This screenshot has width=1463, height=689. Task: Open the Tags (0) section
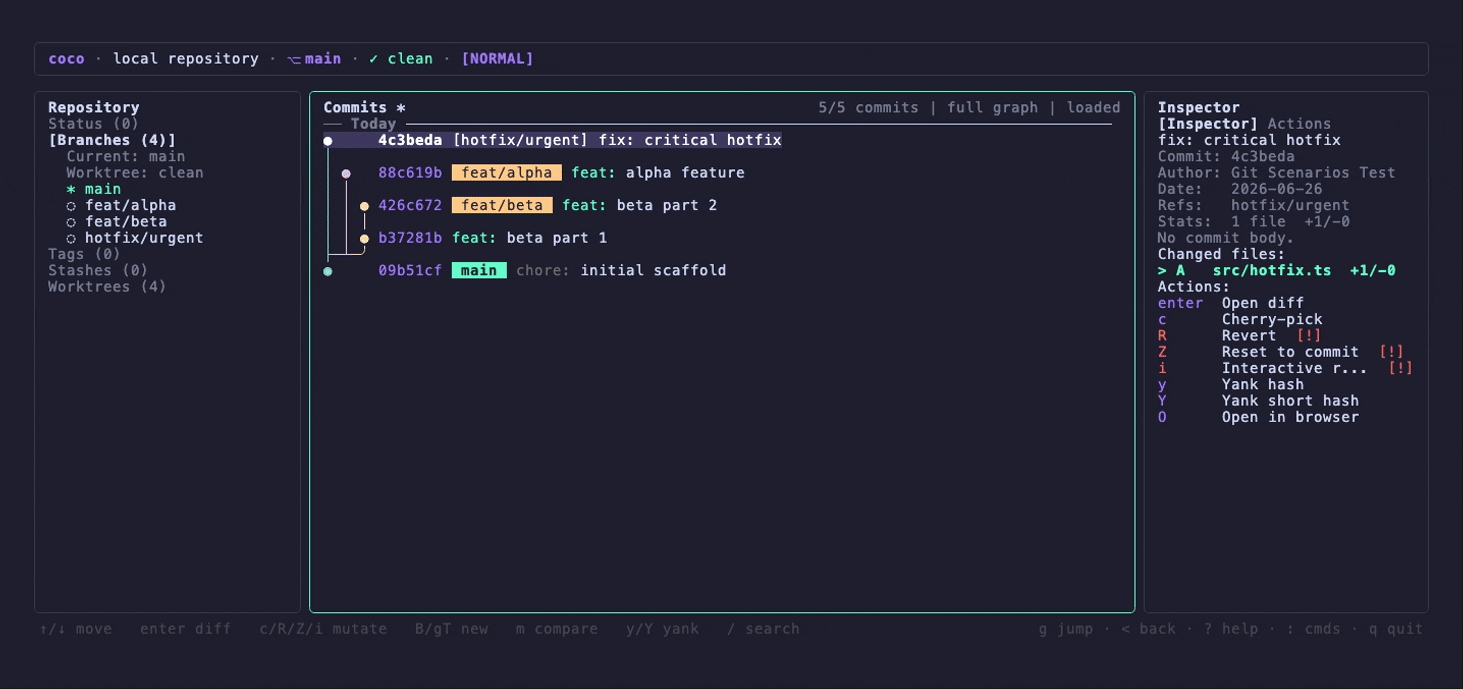pos(85,254)
